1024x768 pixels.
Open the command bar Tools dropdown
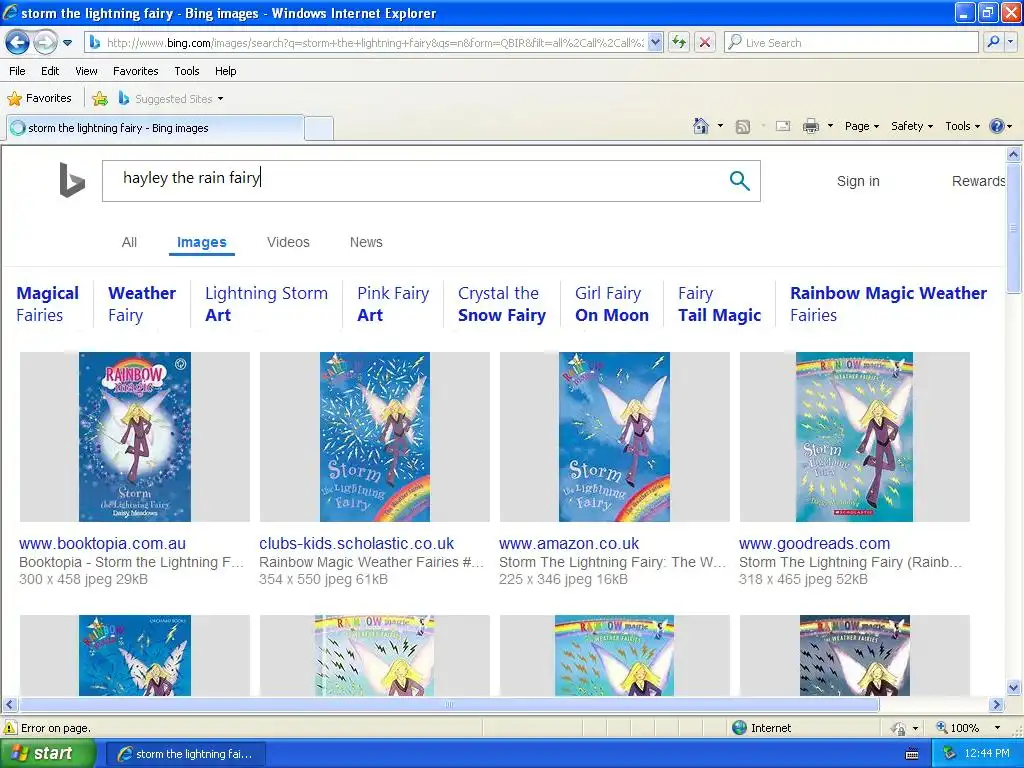[x=962, y=126]
